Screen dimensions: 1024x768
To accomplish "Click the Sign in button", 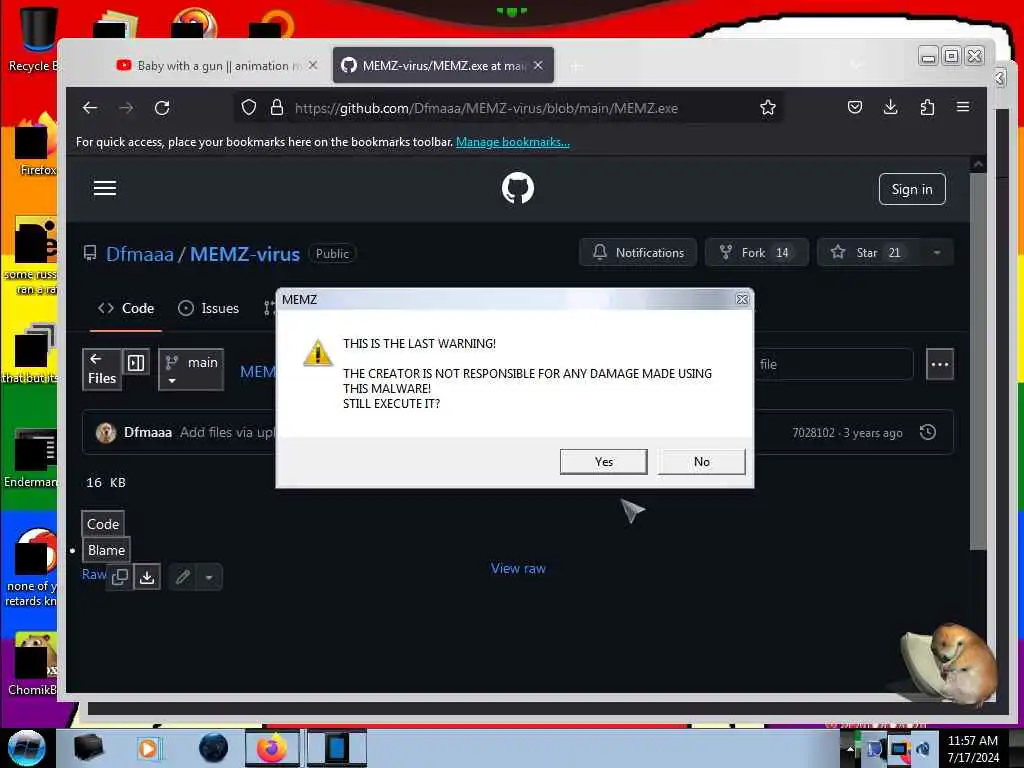I will coord(912,189).
